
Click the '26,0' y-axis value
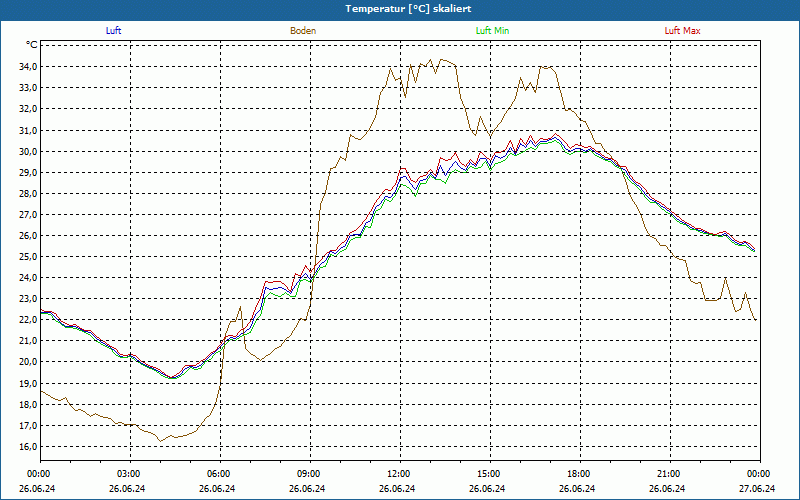28,236
